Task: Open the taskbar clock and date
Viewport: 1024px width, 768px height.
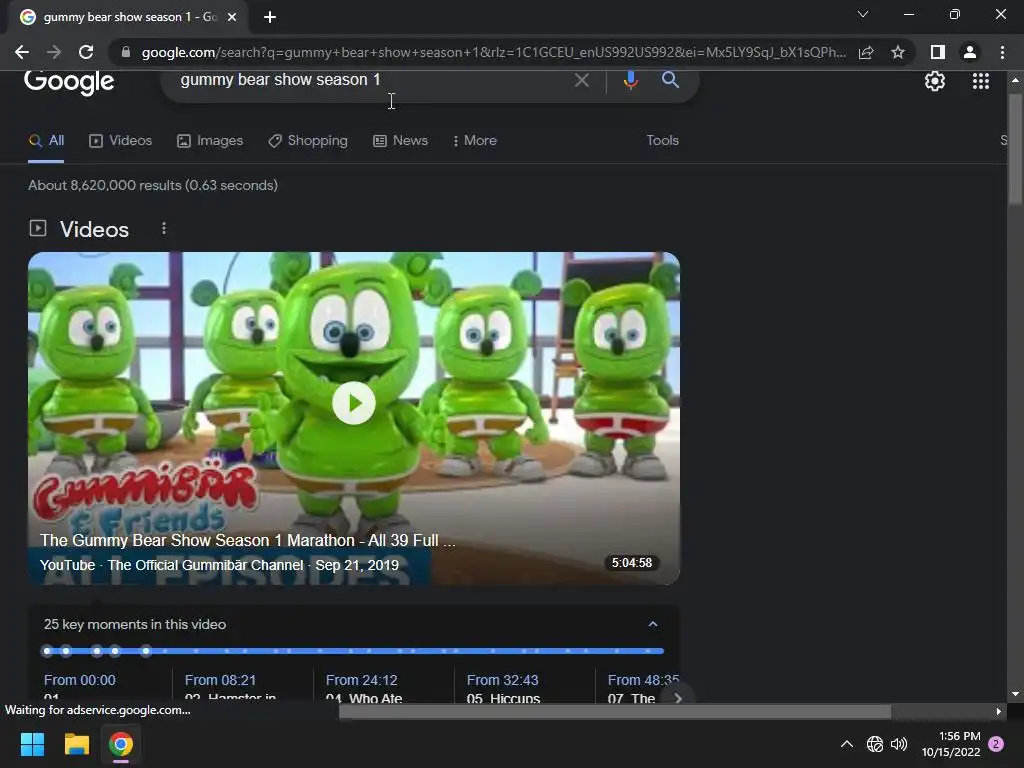Action: 951,744
